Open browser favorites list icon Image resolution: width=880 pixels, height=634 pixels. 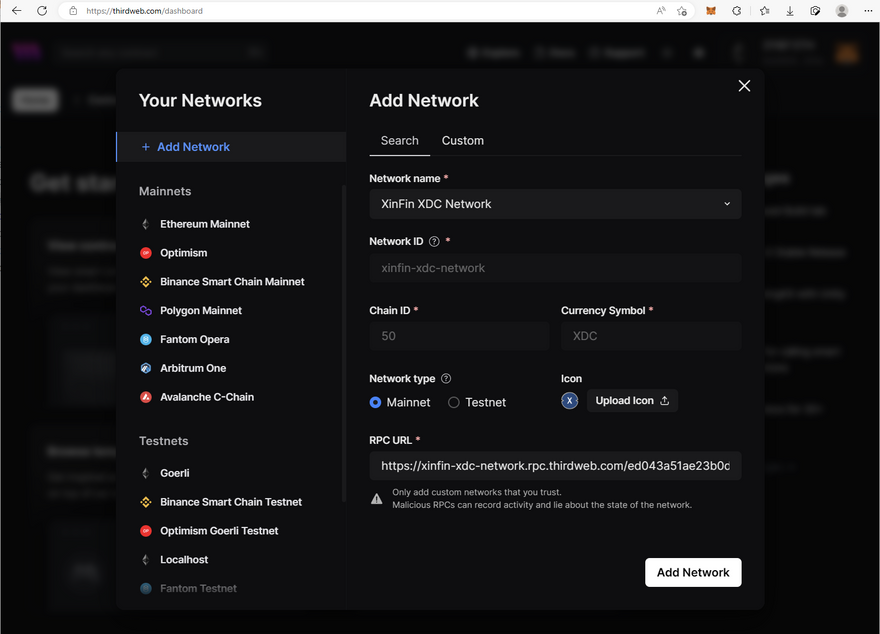click(764, 11)
